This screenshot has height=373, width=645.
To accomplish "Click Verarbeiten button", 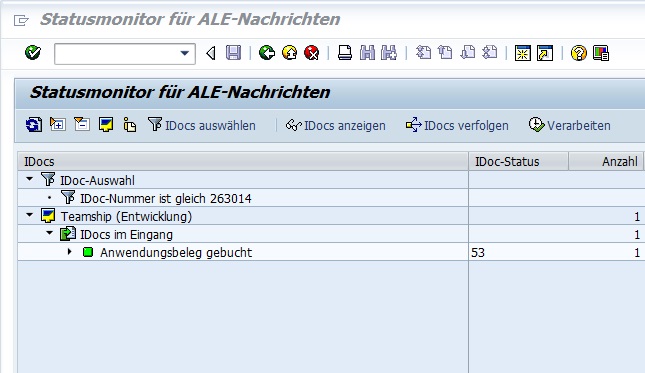I will (570, 125).
